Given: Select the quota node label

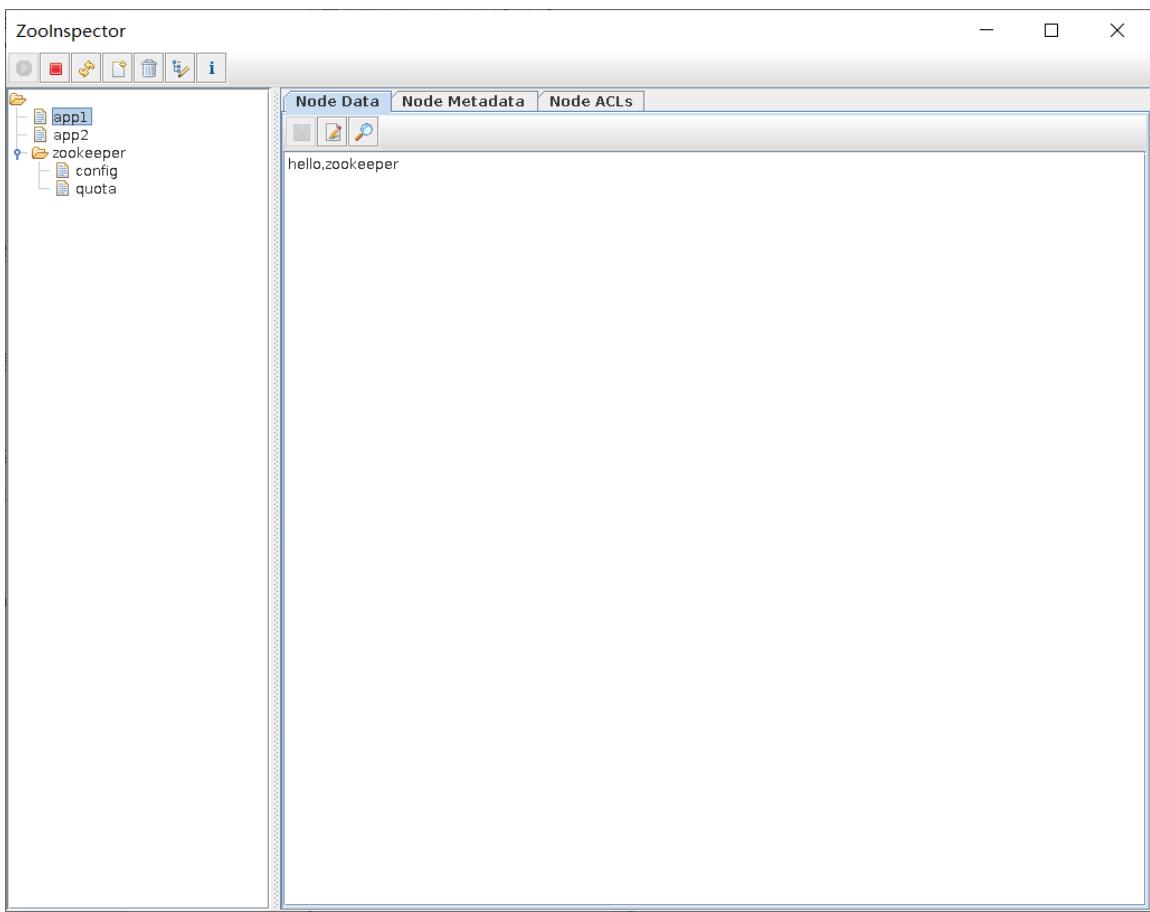Looking at the screenshot, I should [95, 189].
